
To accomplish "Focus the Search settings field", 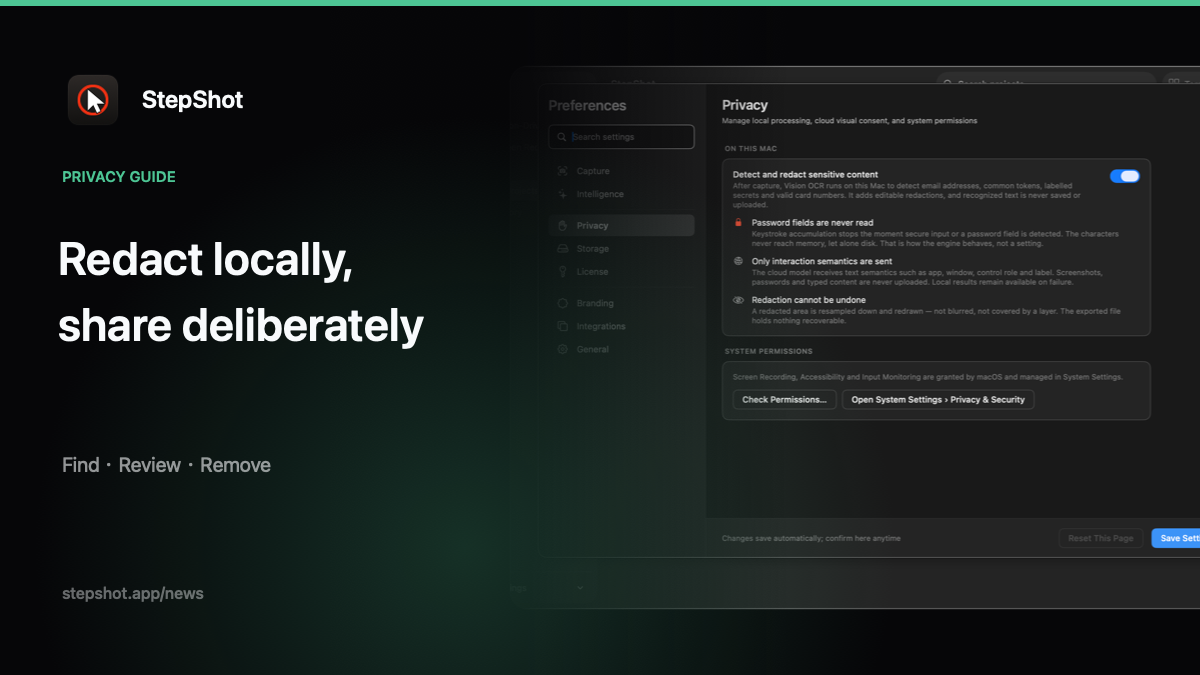I will (621, 137).
